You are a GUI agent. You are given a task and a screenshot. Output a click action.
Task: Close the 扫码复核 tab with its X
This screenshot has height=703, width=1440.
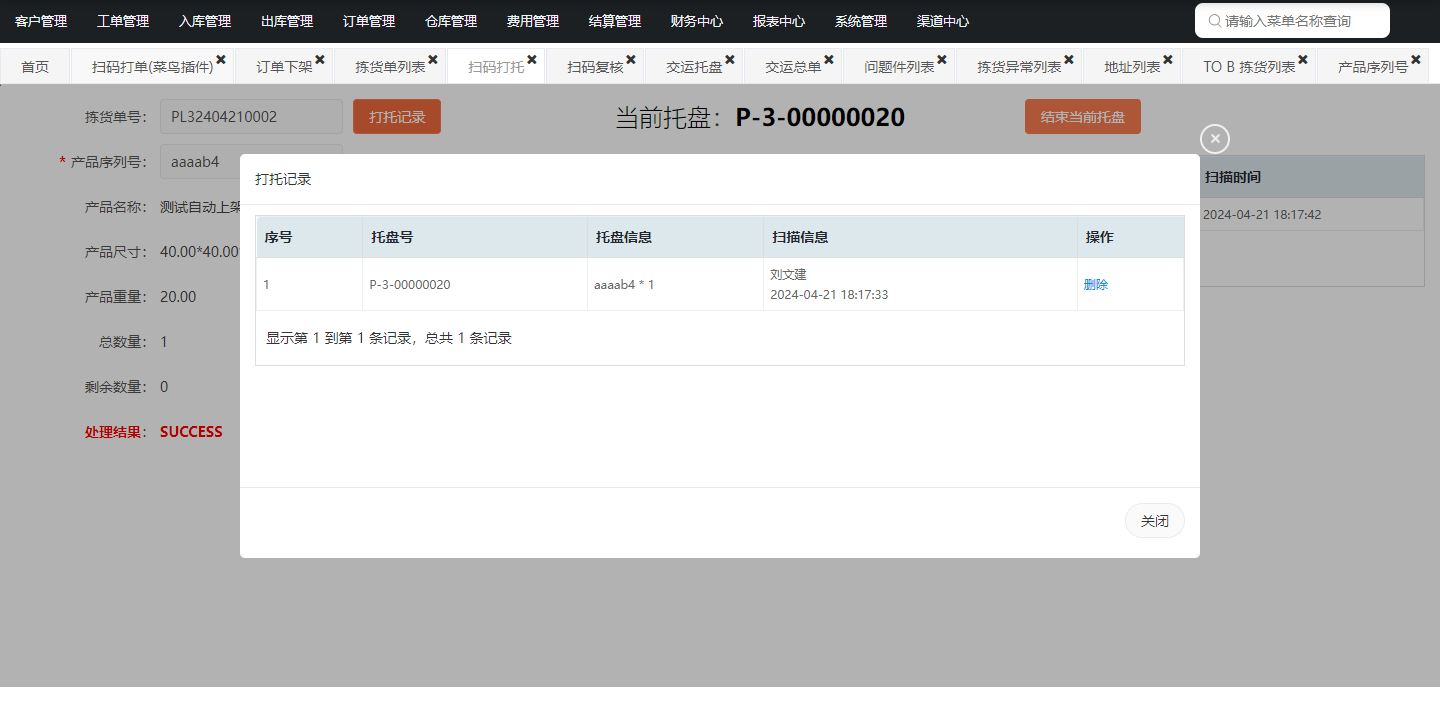point(631,60)
